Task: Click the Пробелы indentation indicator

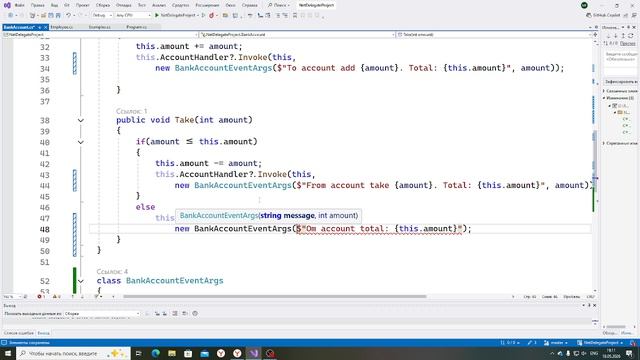Action: pos(571,297)
